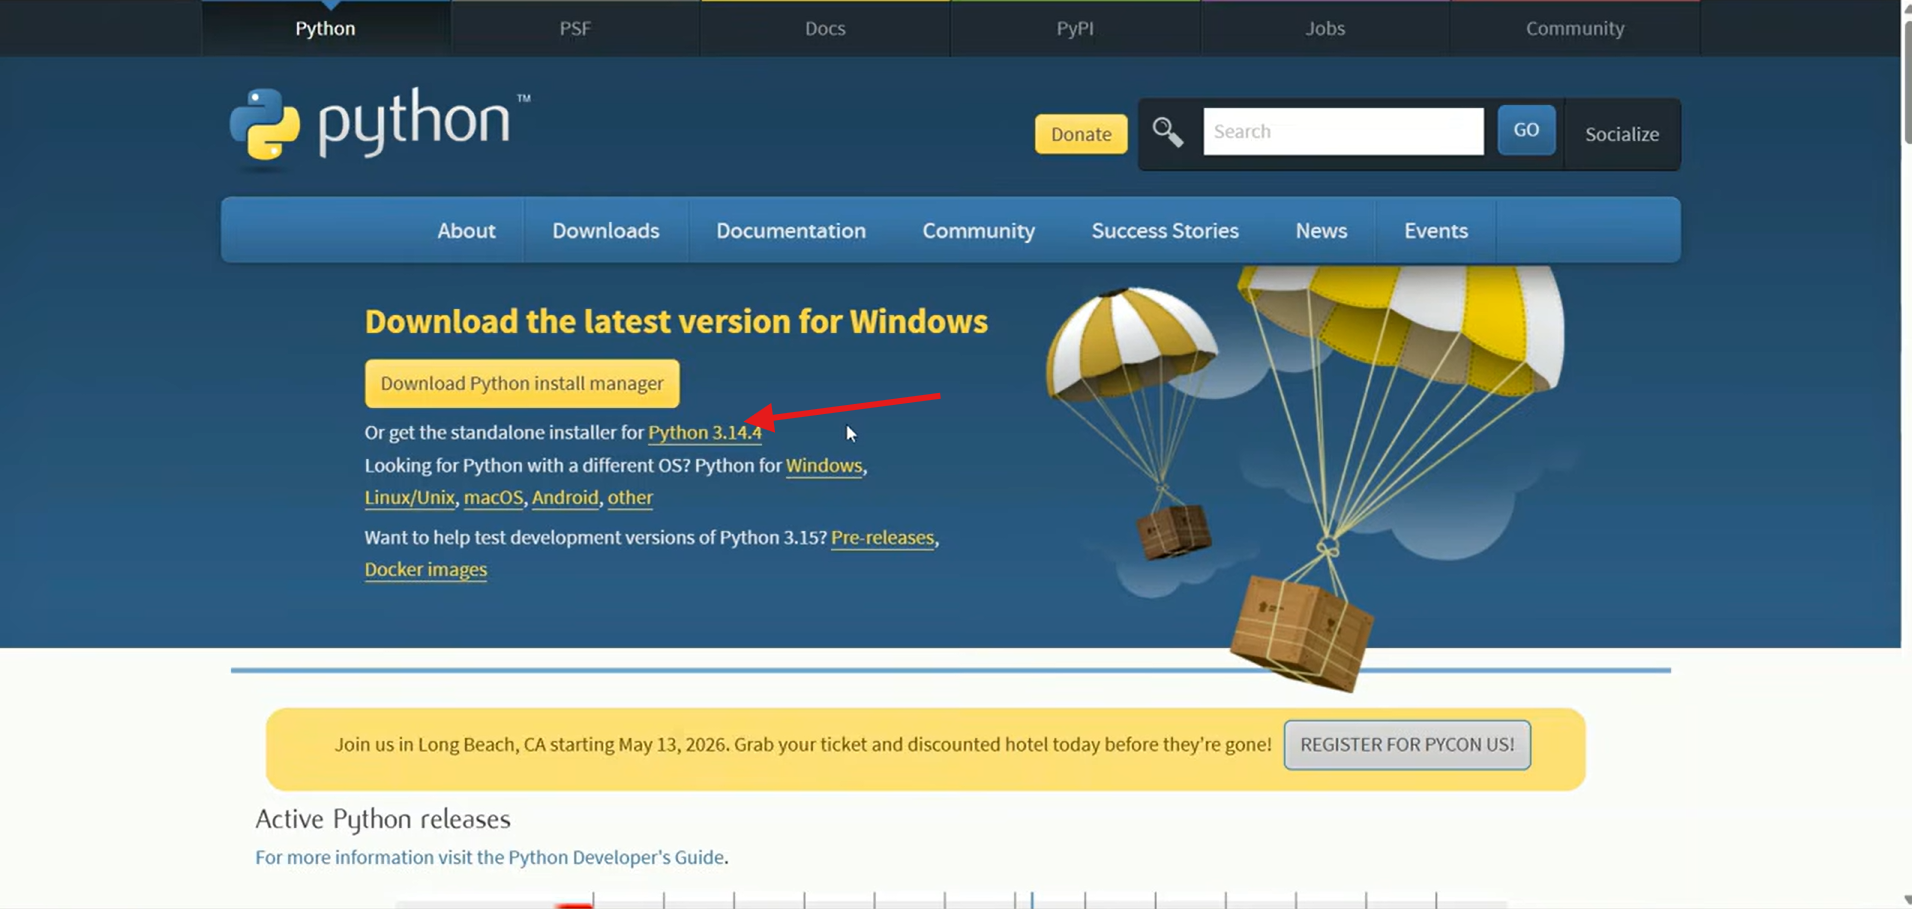Click the 'Active Python releases' heading
This screenshot has height=909, width=1912.
(x=383, y=819)
